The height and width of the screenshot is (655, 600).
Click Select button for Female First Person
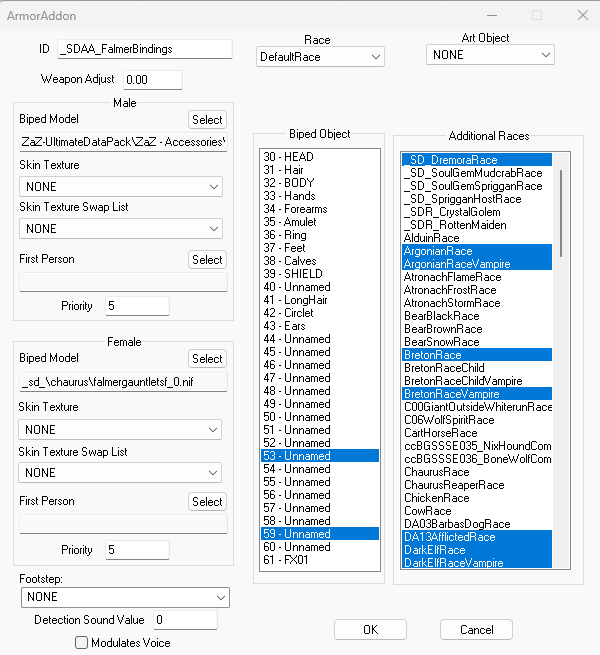207,501
